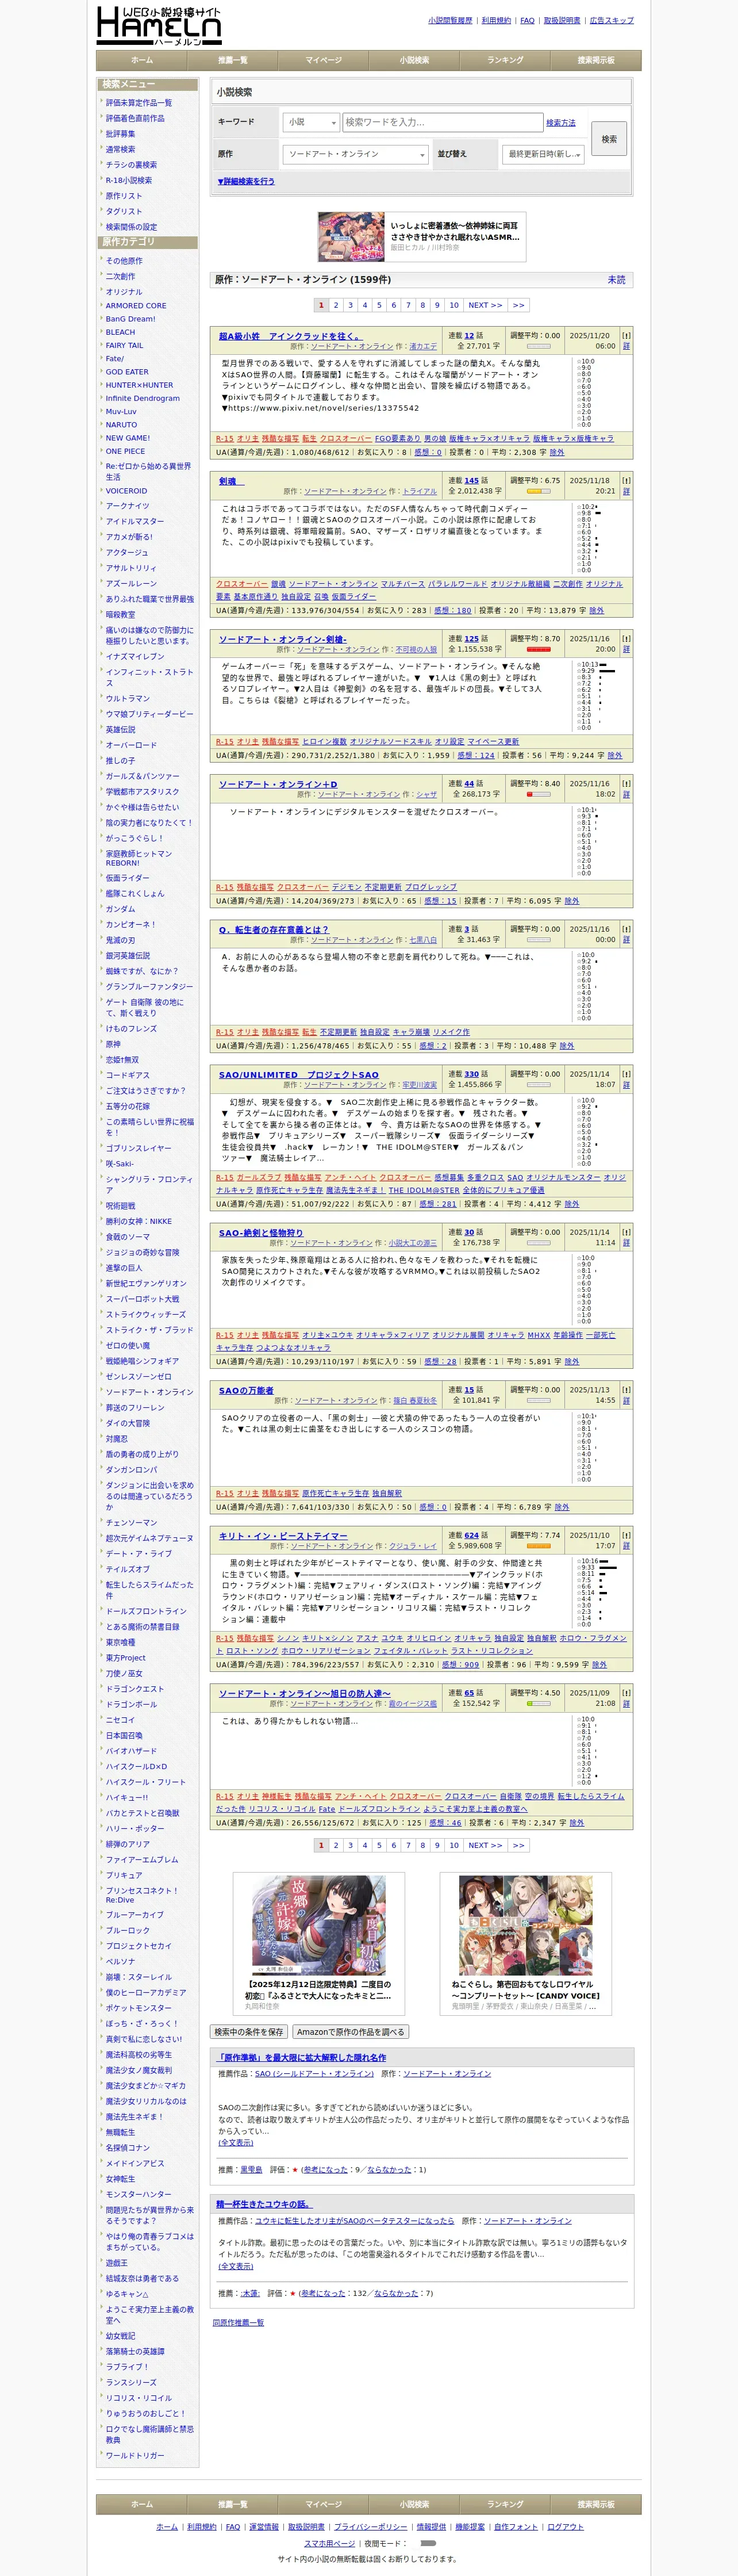This screenshot has height=2576, width=738.
Task: Click Amazonで原作の作品を調べる button
Action: click(350, 2031)
